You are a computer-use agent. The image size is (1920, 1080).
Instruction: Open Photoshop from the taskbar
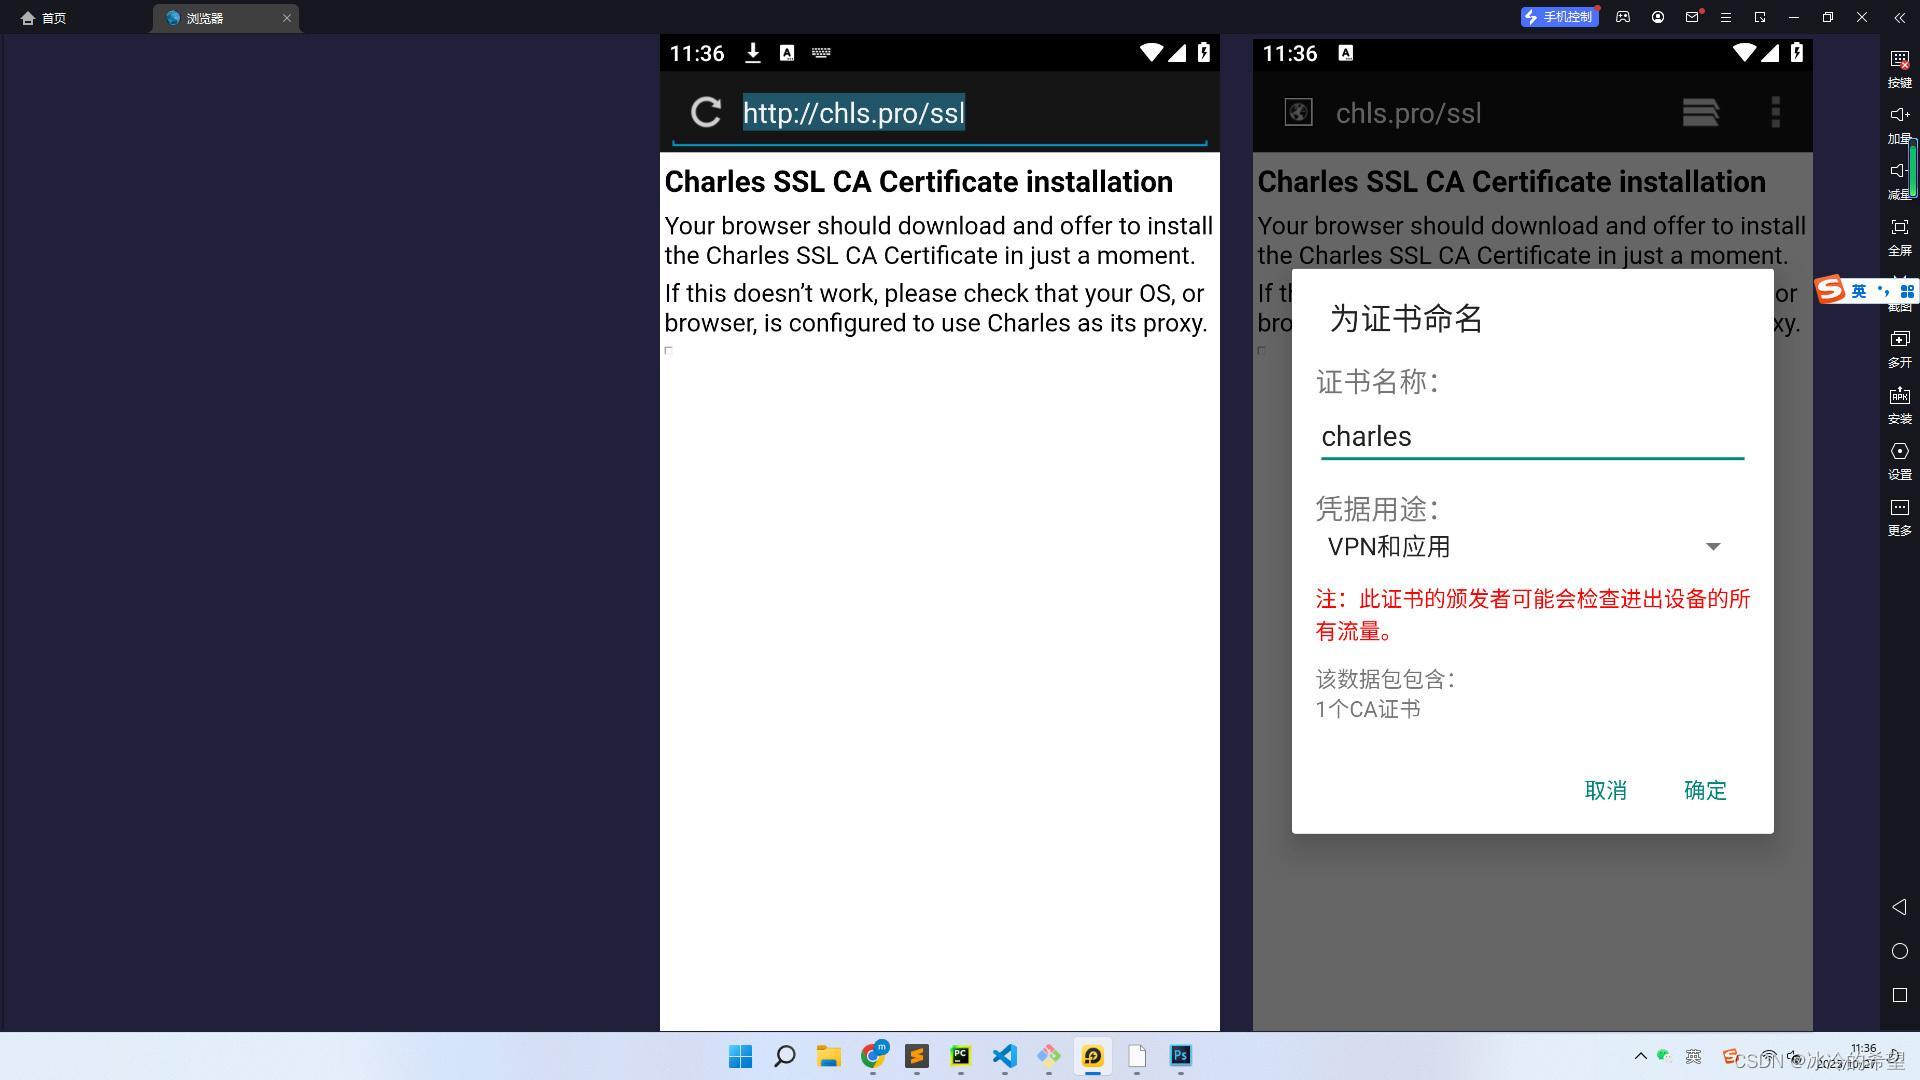pyautogui.click(x=1180, y=1056)
